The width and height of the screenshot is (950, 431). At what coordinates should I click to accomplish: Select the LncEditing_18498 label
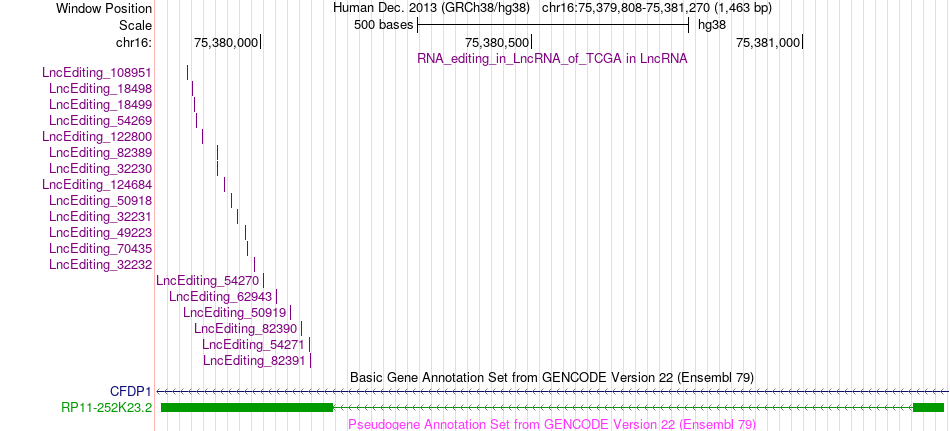(x=101, y=89)
